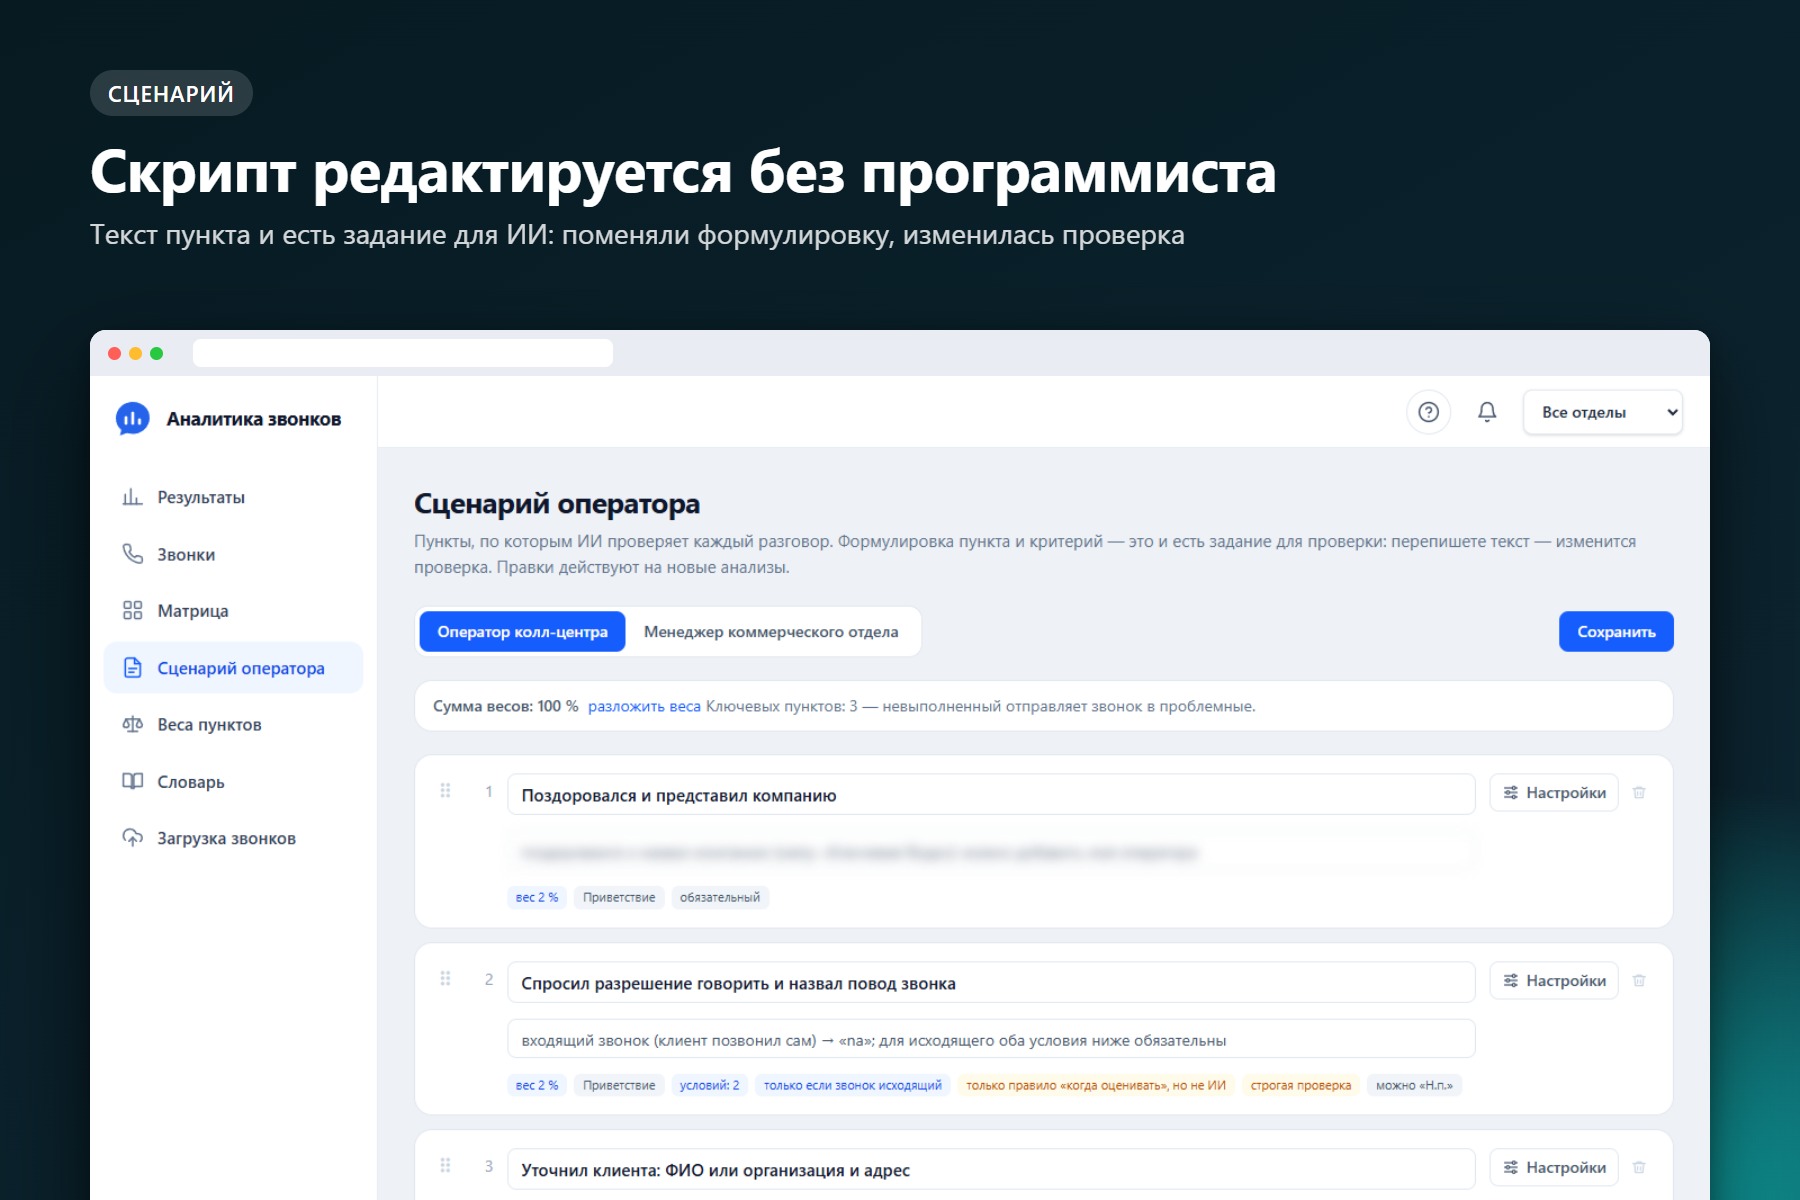
Task: Edit the Уточнил клиента: ФИО field
Action: (x=991, y=1170)
